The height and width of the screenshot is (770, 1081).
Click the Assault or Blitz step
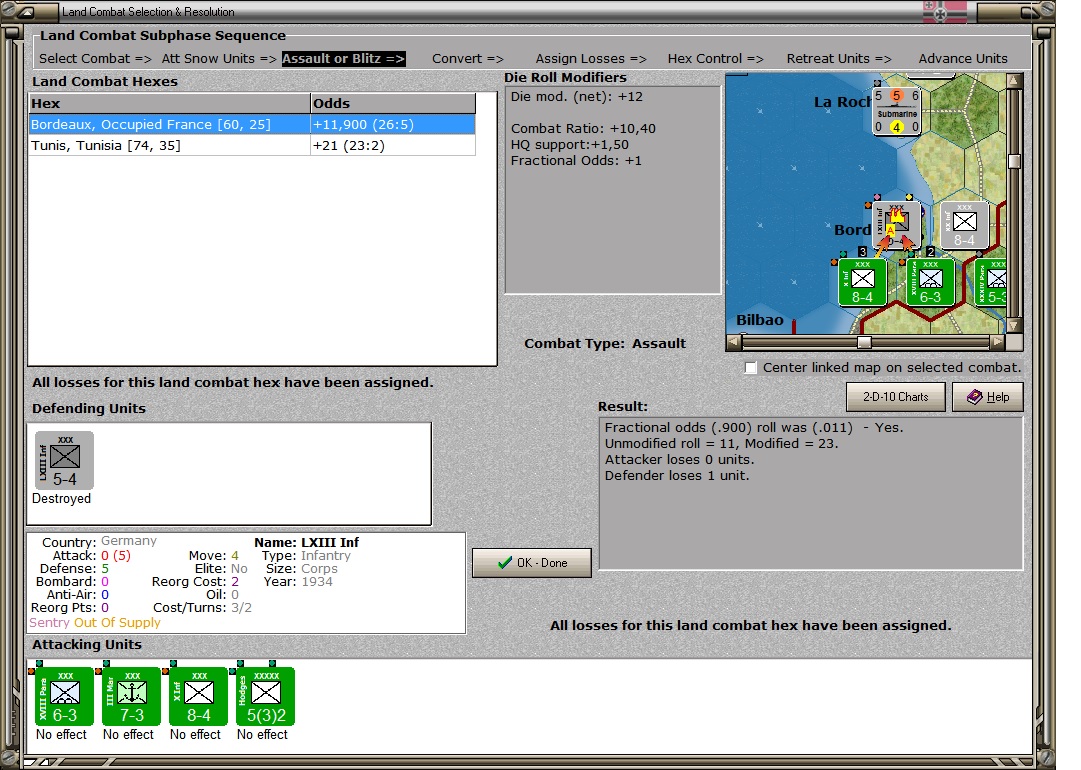pos(343,59)
